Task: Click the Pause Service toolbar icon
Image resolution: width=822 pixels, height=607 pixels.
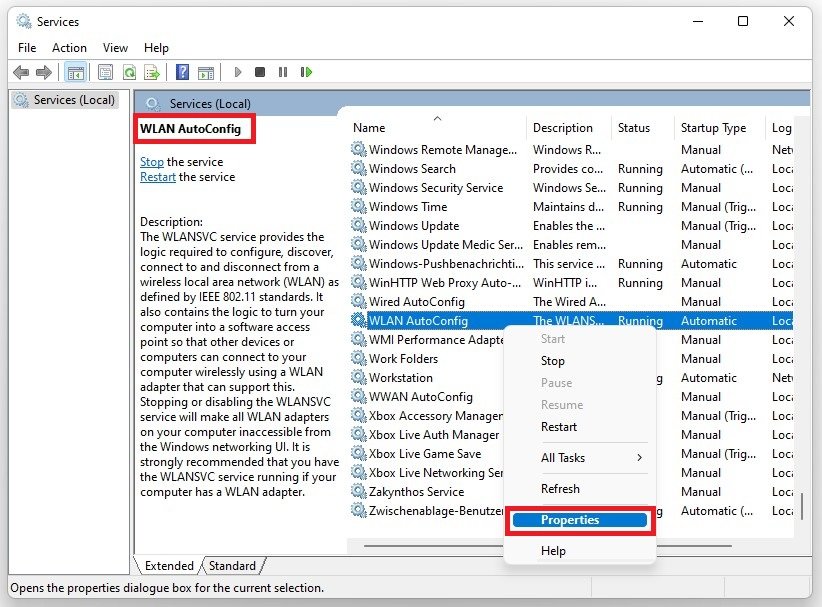Action: tap(283, 72)
